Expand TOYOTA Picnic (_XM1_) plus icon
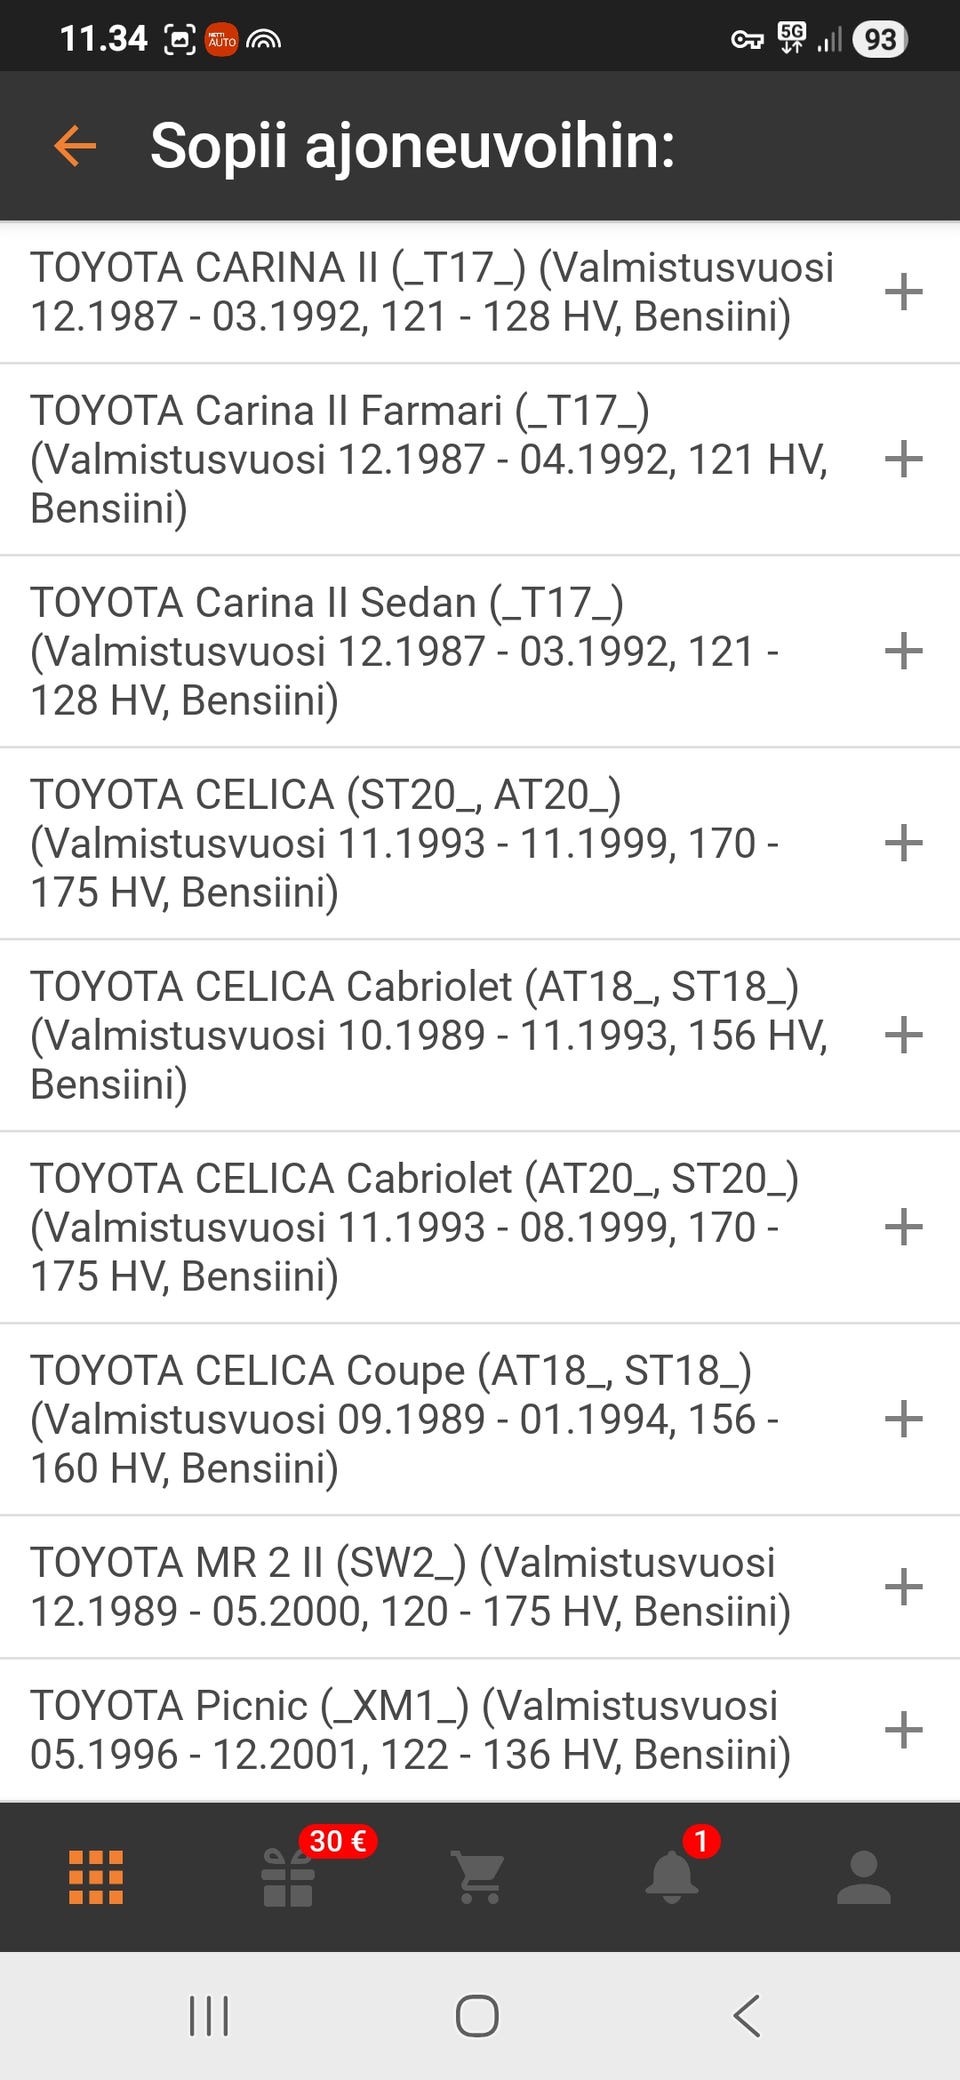This screenshot has width=960, height=2080. pyautogui.click(x=903, y=1730)
